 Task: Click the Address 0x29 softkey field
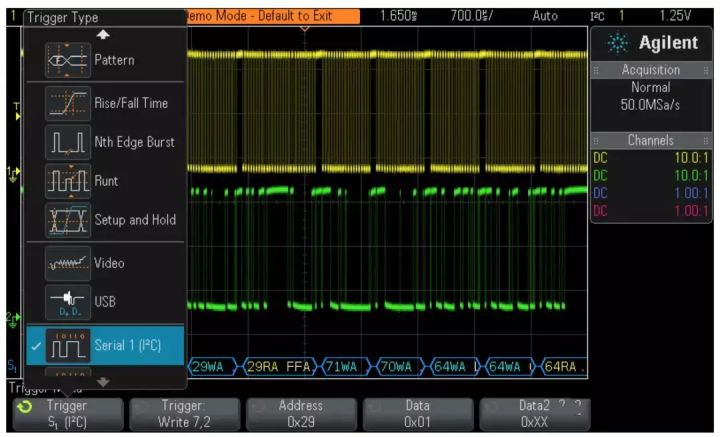[301, 414]
